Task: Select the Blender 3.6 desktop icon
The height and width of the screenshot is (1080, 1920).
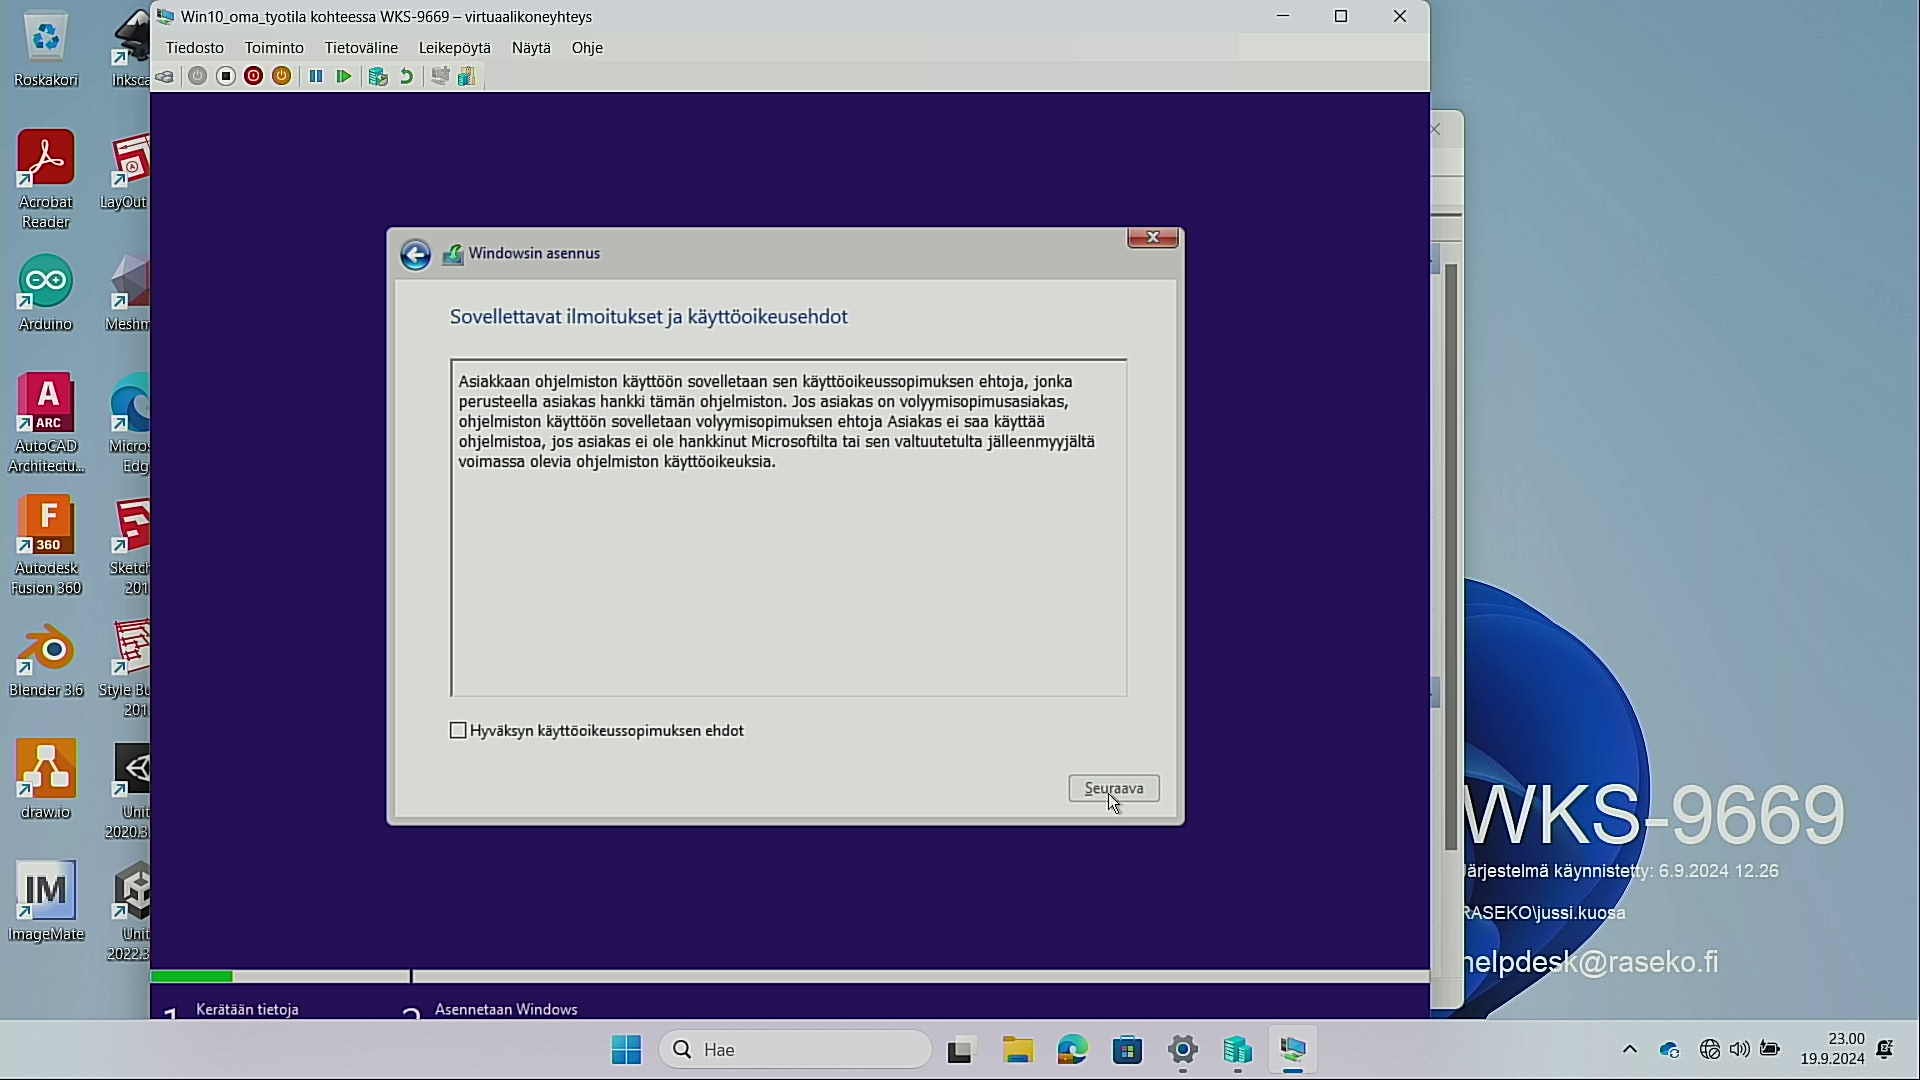Action: 46,660
